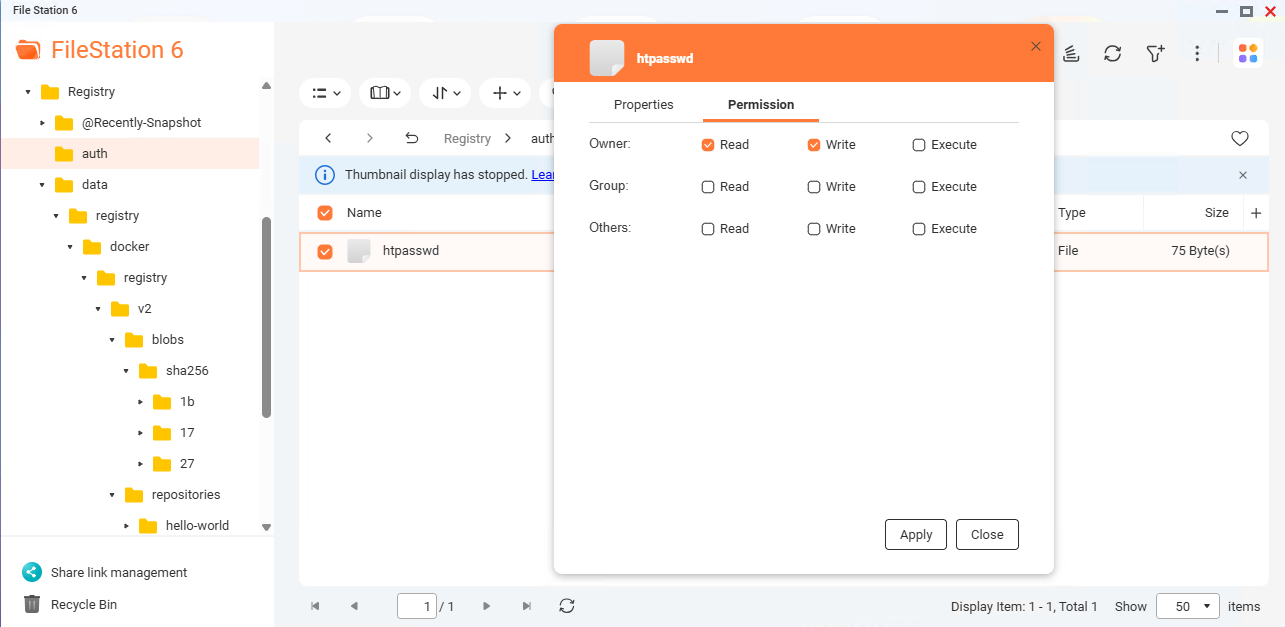Click the Apply button
1285x627 pixels.
pyautogui.click(x=916, y=535)
